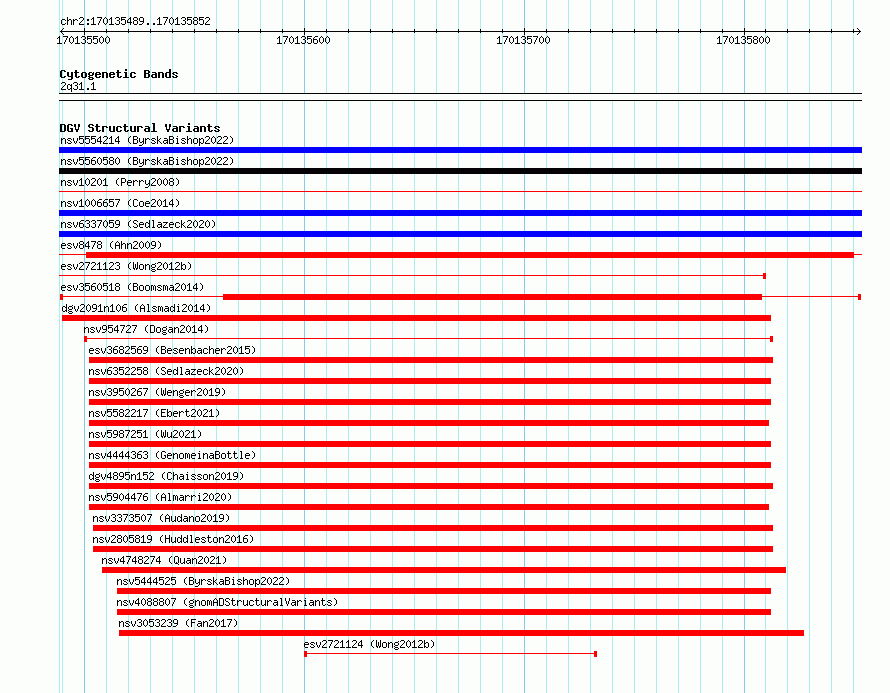Open the esv2721124 (Wong2012b) label

(x=369, y=644)
